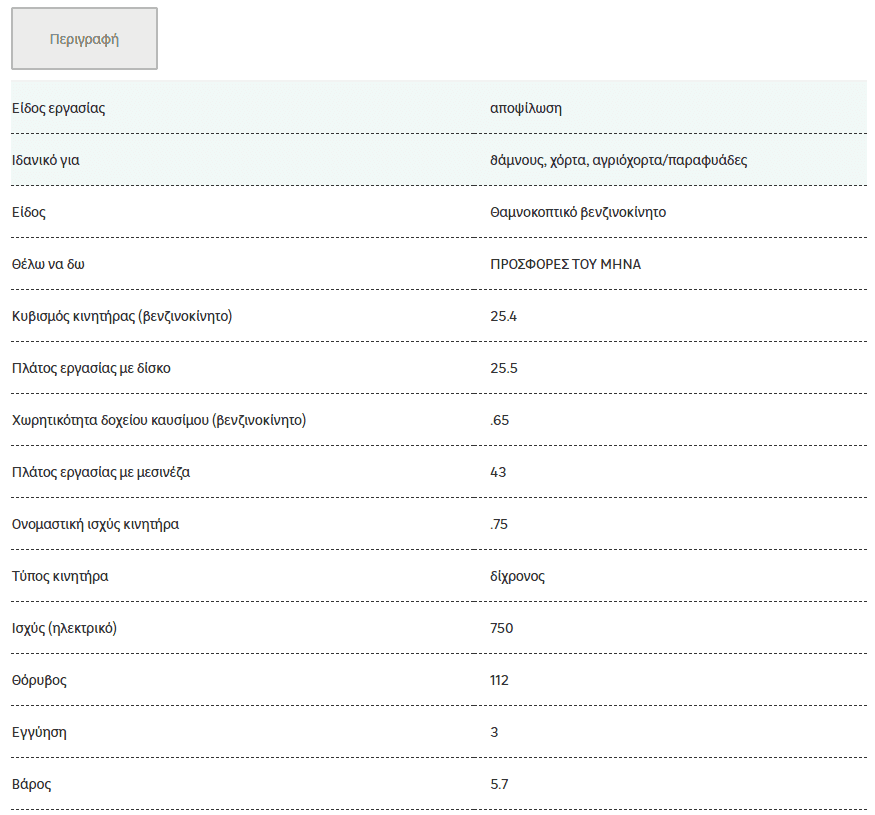Screen dimensions: 875x815
Task: Click Ονομαστική ισχύς κινητήρα label
Action: pos(95,524)
